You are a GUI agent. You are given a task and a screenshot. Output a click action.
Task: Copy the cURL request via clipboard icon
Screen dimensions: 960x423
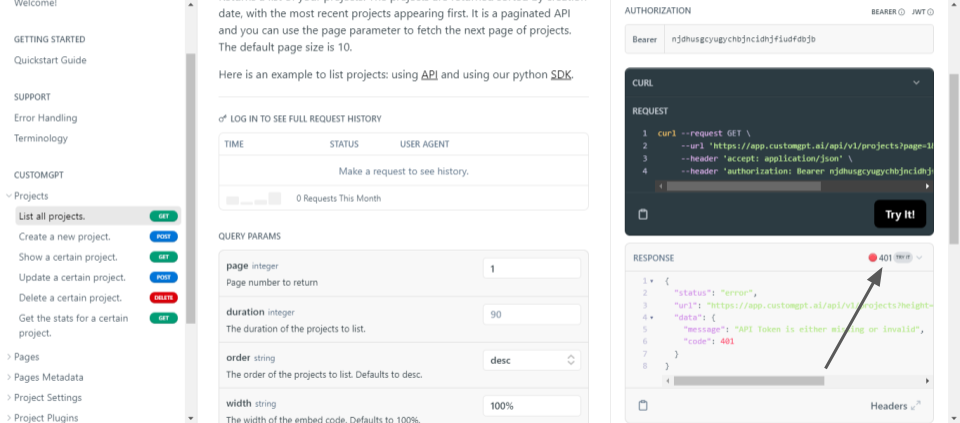643,214
